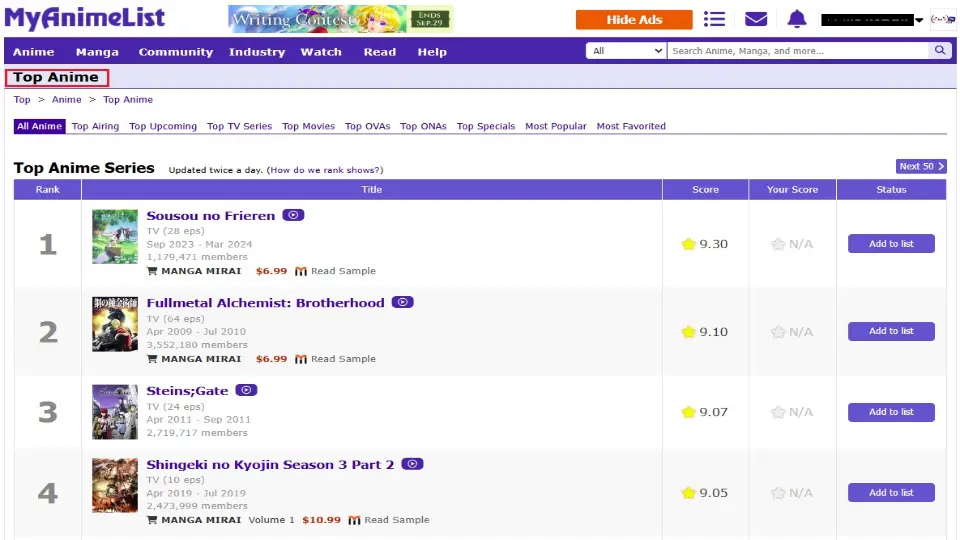Switch to the Top Upcoming tab
The image size is (960, 540).
163,126
